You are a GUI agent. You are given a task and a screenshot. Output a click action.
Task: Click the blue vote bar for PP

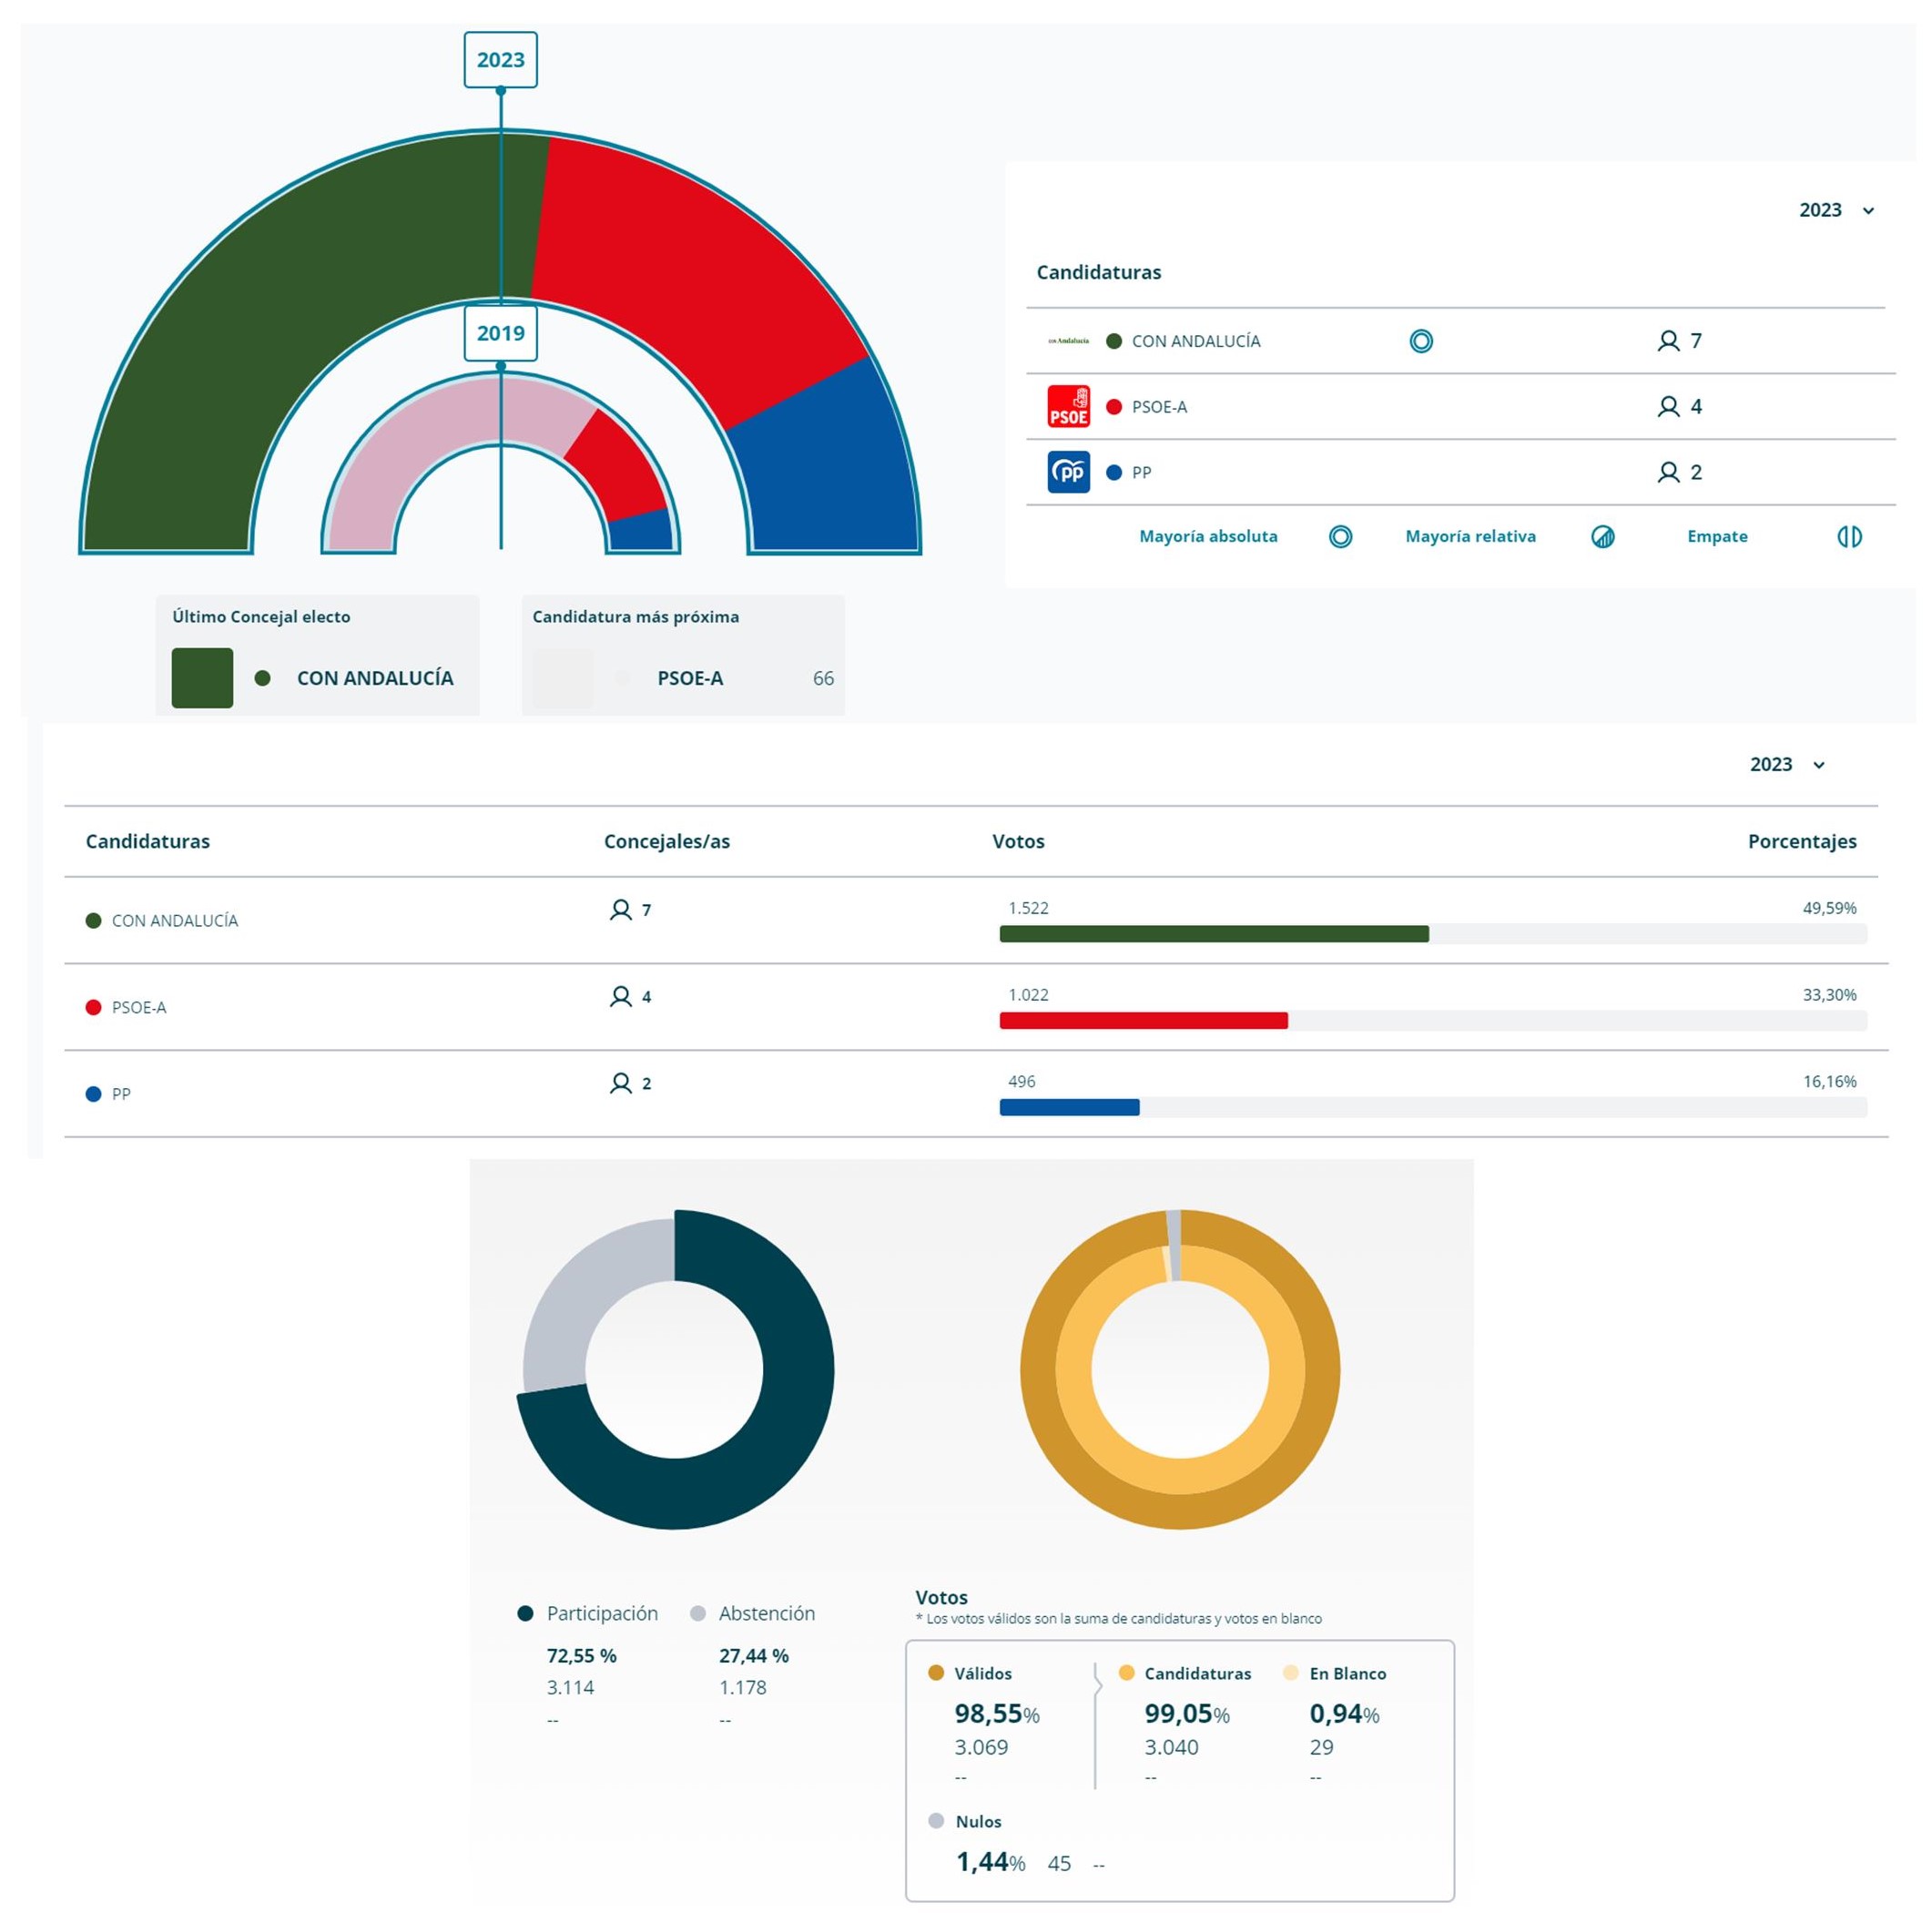point(1069,1107)
